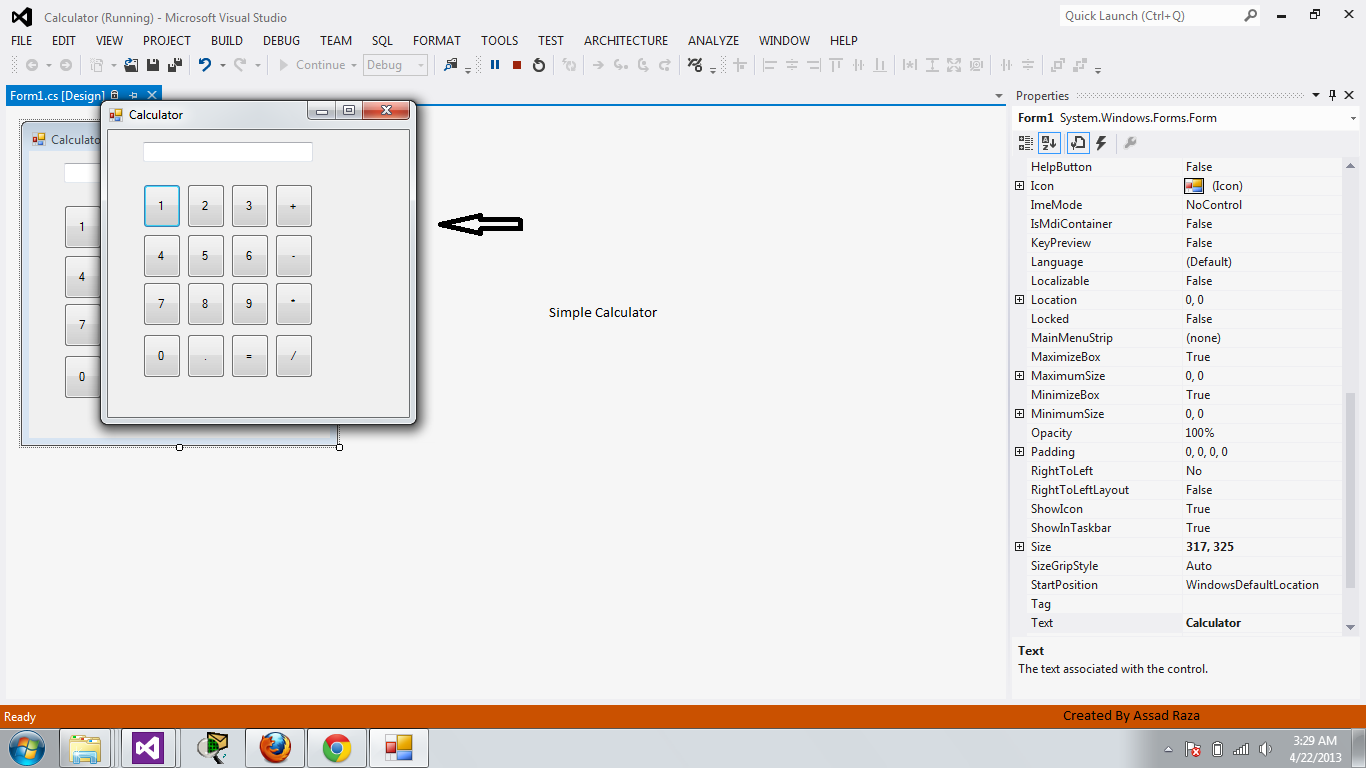Click the Break All pause icon
This screenshot has height=772, width=1366.
click(x=494, y=64)
